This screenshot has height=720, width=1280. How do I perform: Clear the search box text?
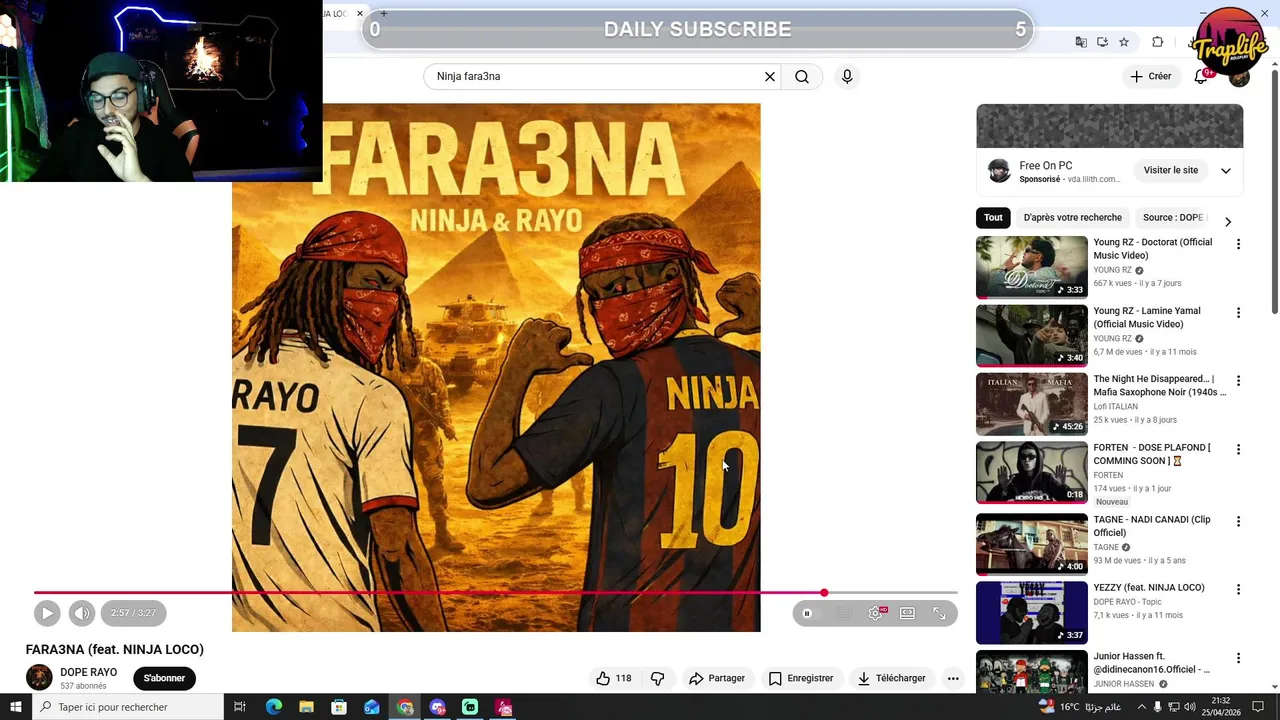coord(770,76)
